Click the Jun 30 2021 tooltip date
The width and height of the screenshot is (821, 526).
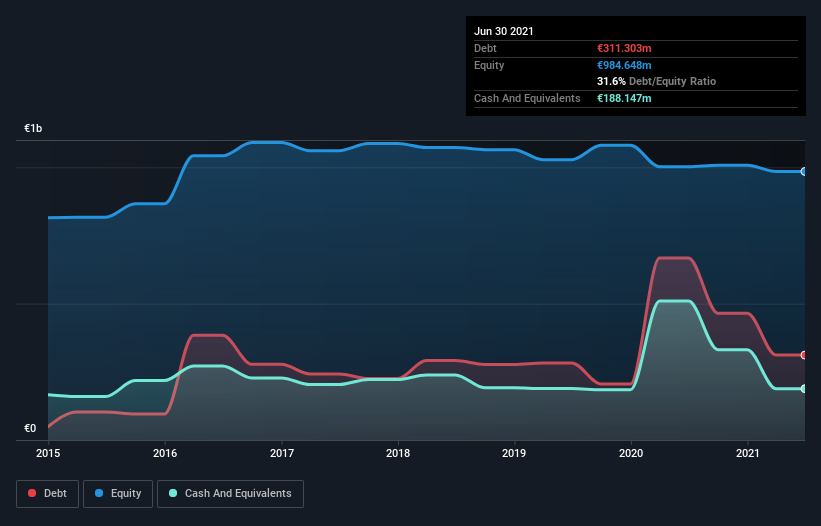coord(504,31)
